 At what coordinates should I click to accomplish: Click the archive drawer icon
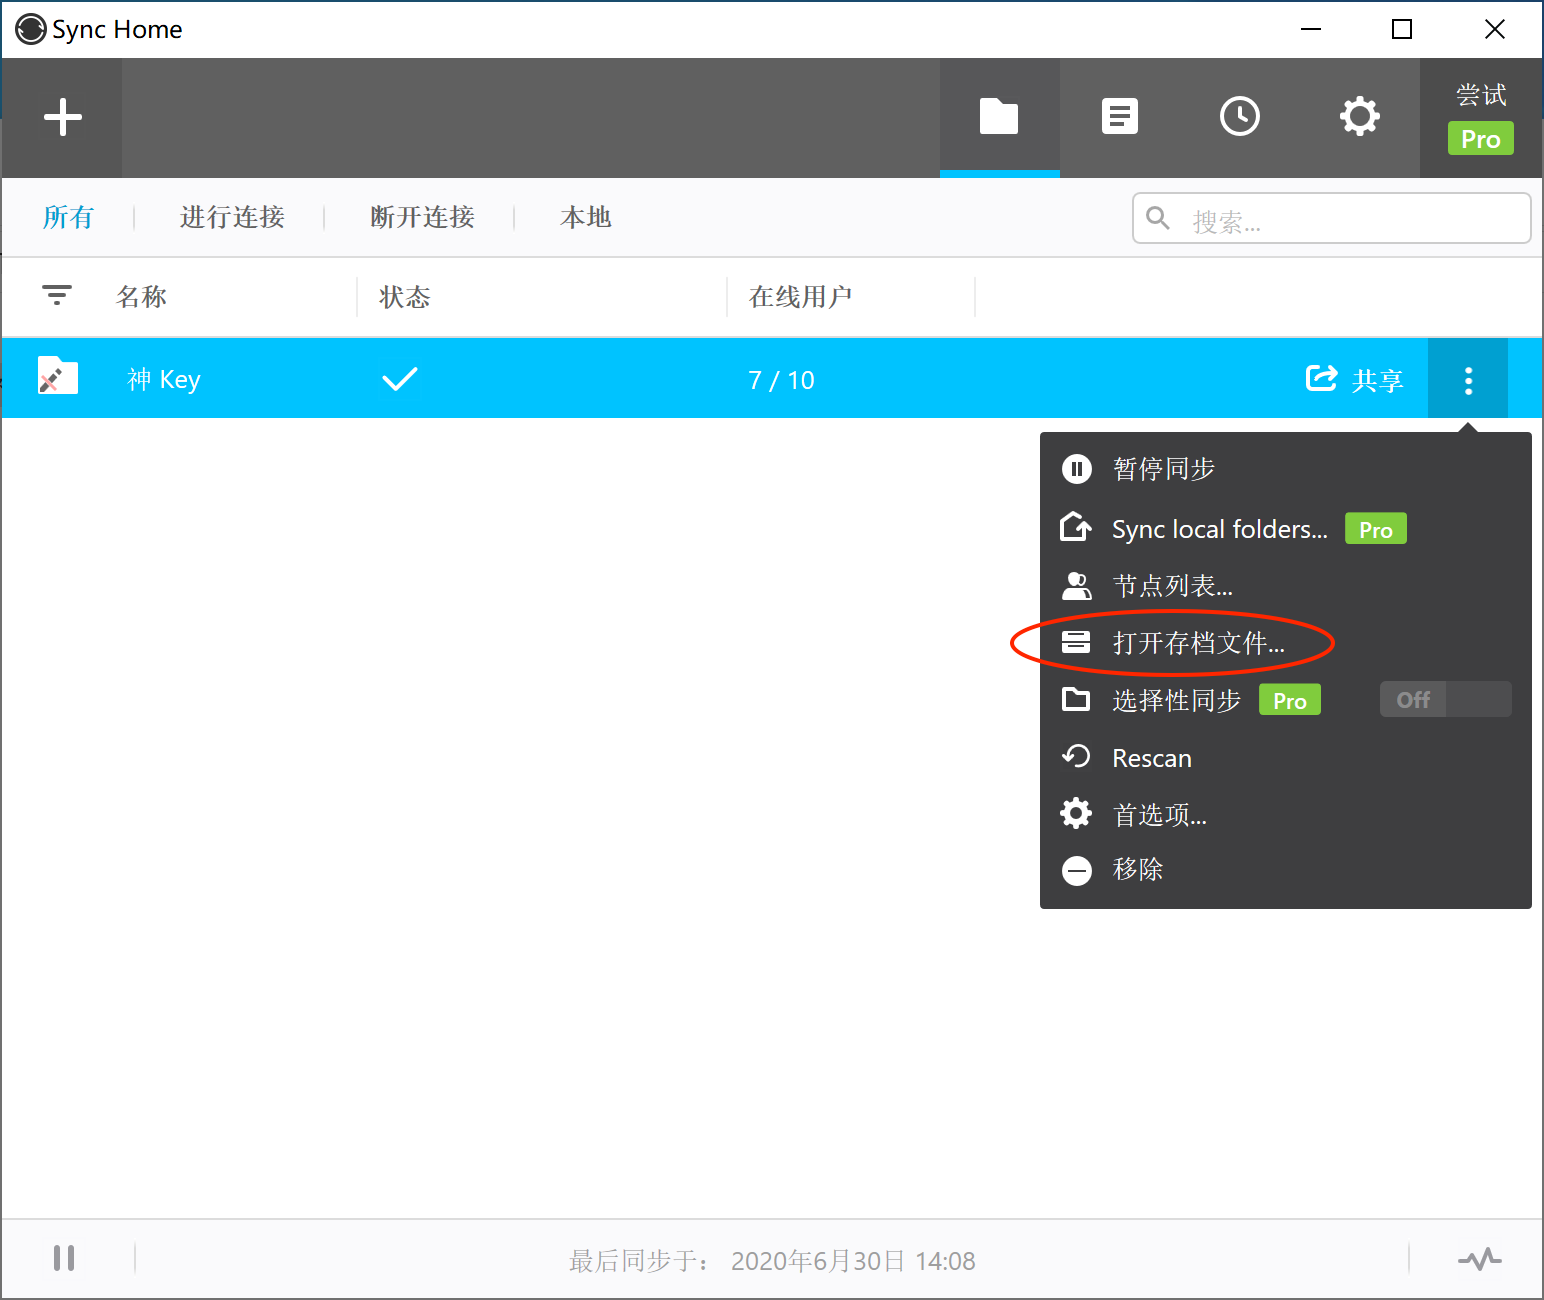[1076, 642]
